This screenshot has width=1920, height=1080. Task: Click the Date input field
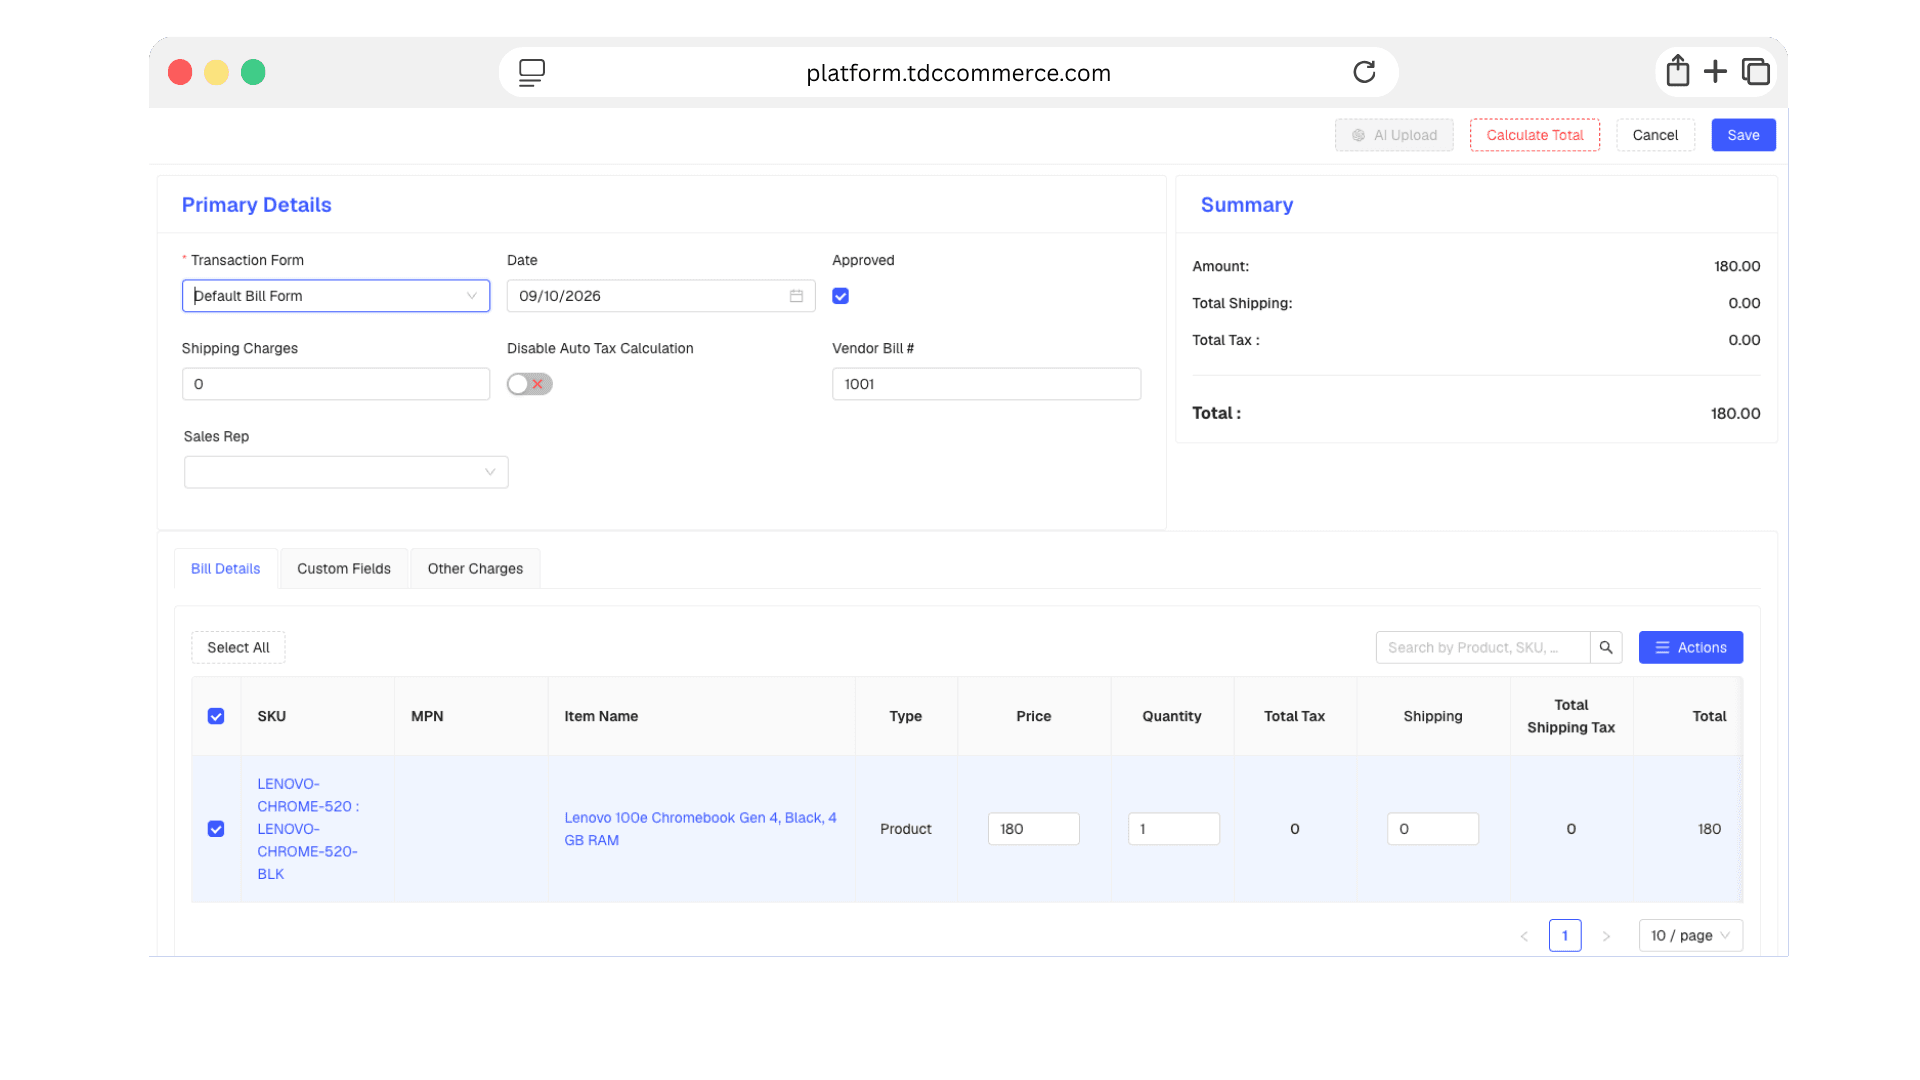(661, 296)
